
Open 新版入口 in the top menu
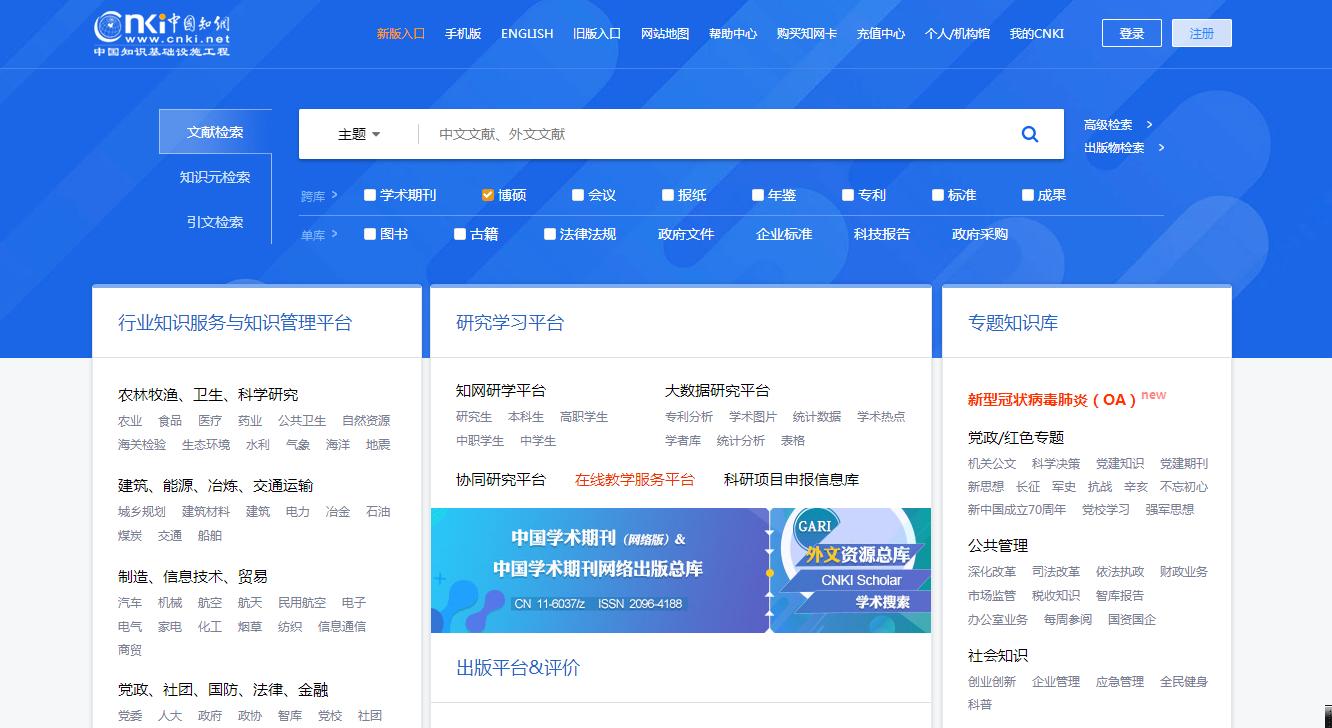tap(401, 33)
